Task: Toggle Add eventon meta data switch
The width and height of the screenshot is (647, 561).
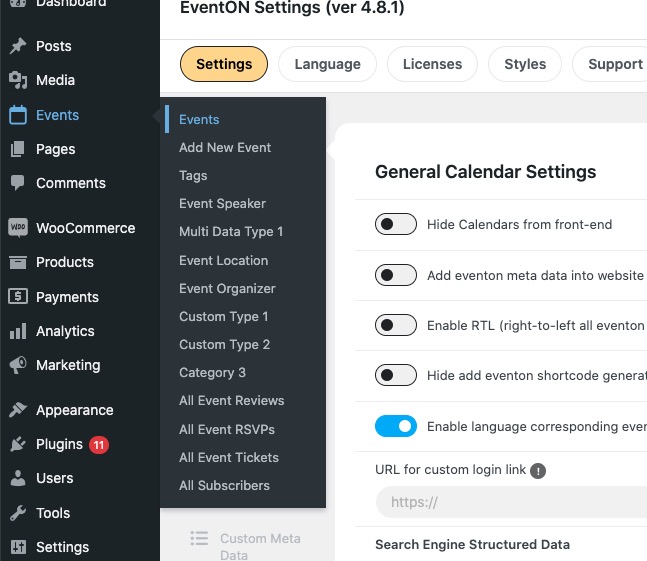Action: click(395, 275)
